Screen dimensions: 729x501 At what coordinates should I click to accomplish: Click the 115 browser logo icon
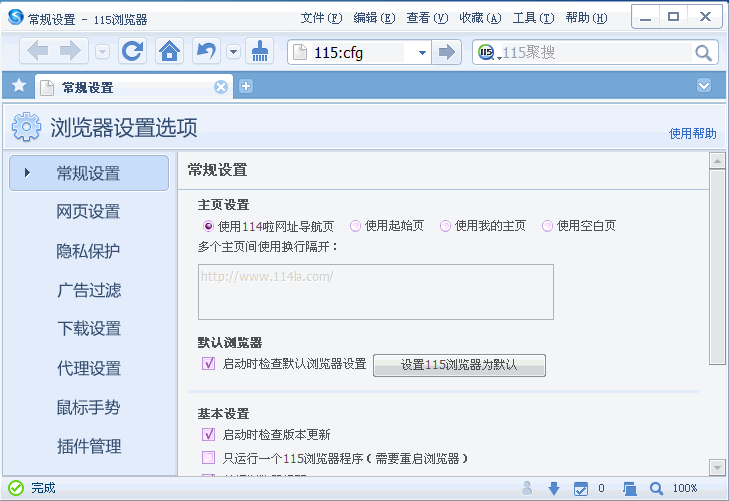pyautogui.click(x=16, y=17)
